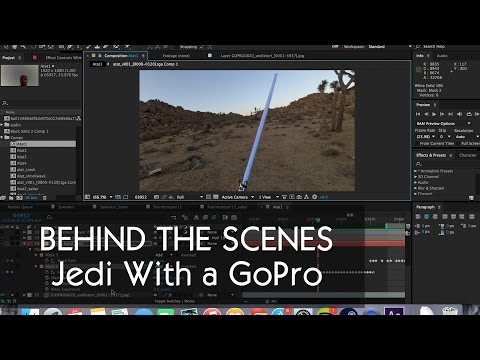Screen dimensions: 480x360
Task: Center text in Paragraph panel
Action: point(427,217)
